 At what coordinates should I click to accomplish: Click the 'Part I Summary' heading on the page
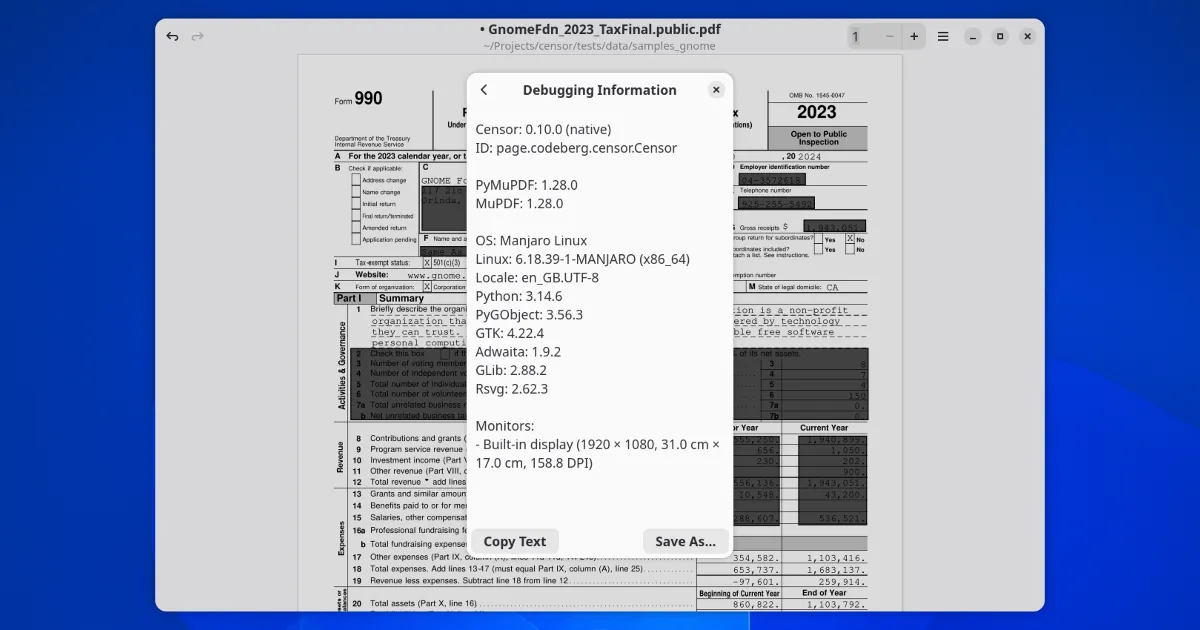click(x=380, y=298)
